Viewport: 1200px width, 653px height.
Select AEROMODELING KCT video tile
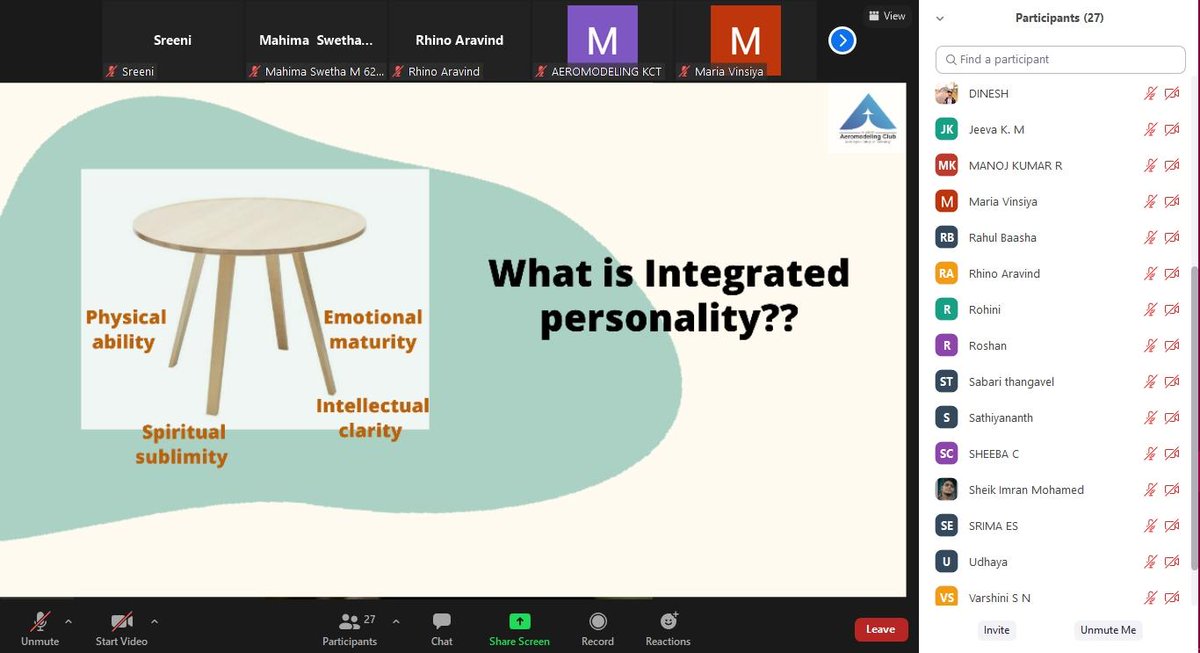(602, 40)
